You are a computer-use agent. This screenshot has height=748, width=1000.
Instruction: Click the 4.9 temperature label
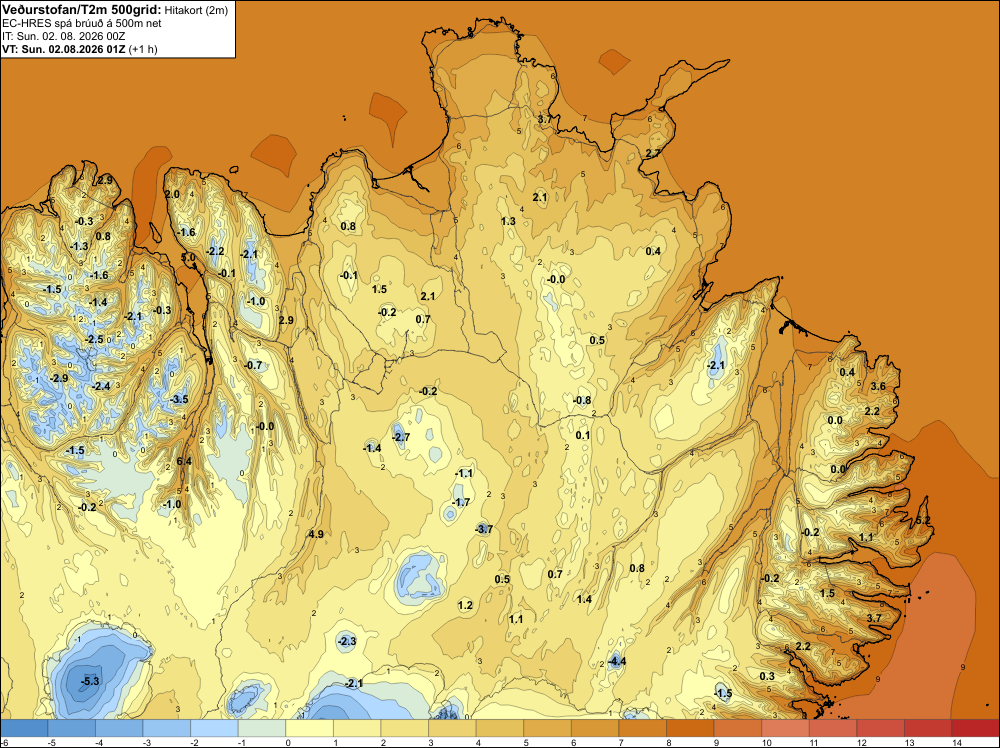(316, 534)
